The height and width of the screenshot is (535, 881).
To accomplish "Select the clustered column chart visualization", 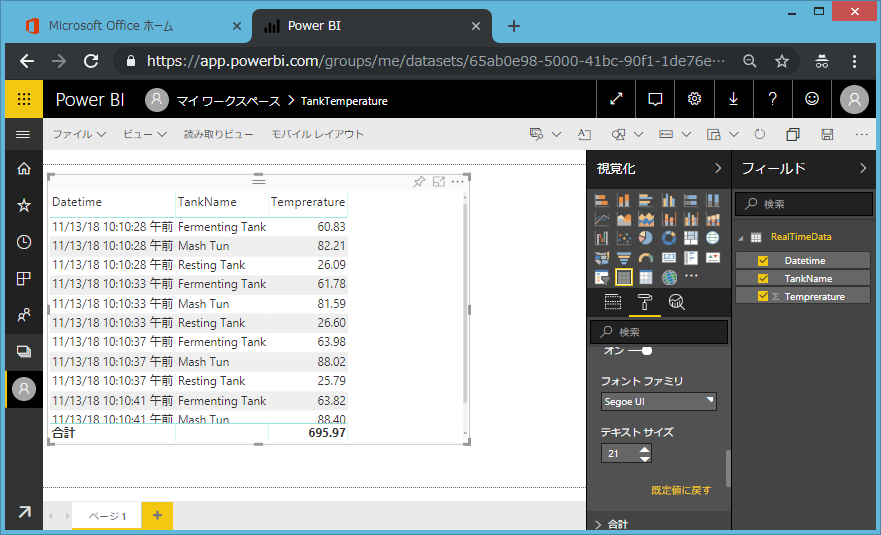I will click(x=669, y=200).
